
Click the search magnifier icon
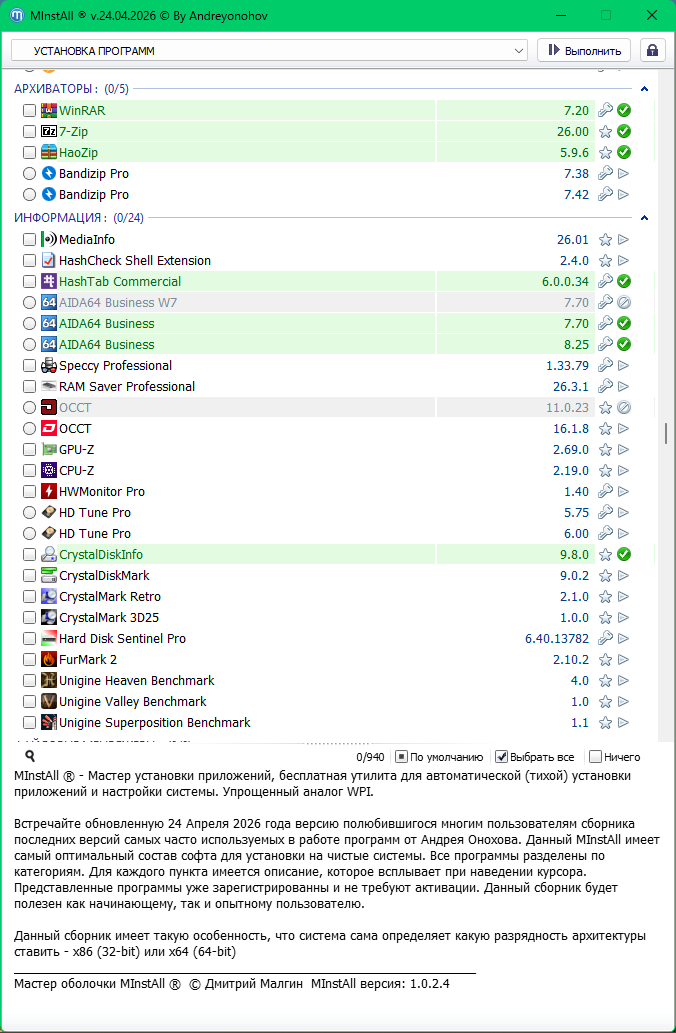[x=30, y=757]
